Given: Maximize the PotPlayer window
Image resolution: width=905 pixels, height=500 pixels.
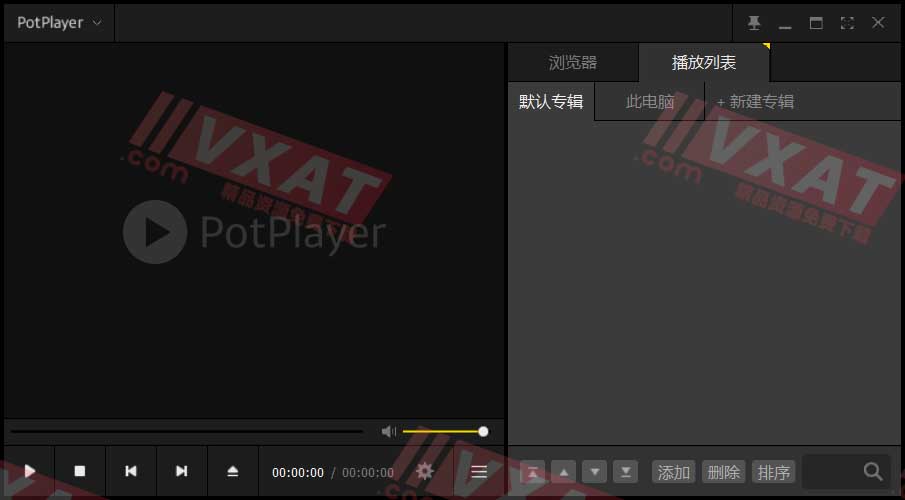Looking at the screenshot, I should (816, 23).
